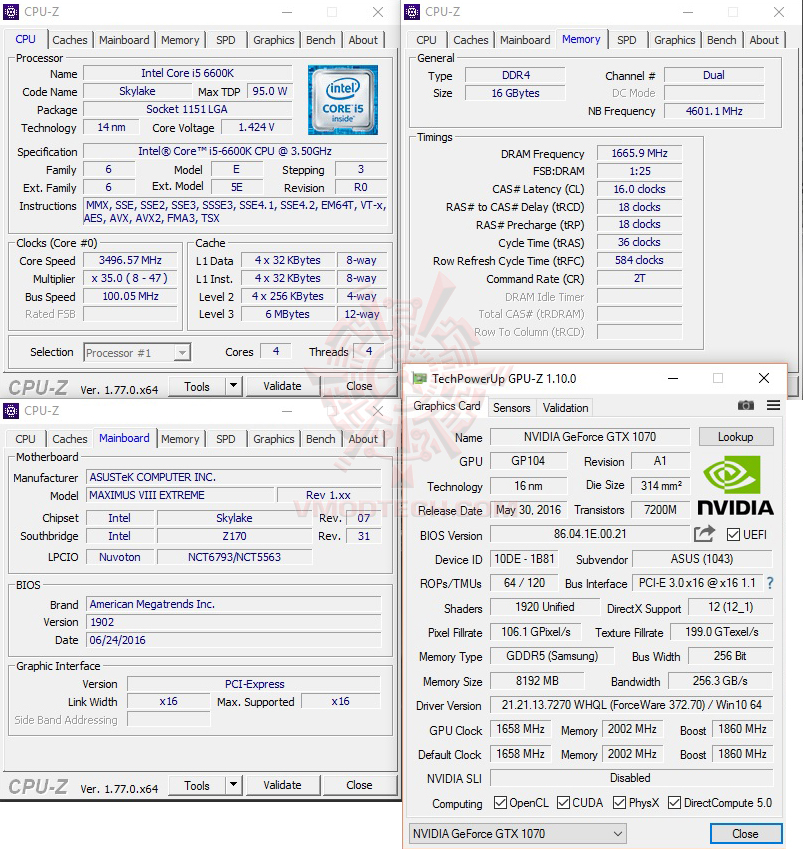Click the Command Rate value 2T
This screenshot has width=803, height=849.
coord(639,278)
